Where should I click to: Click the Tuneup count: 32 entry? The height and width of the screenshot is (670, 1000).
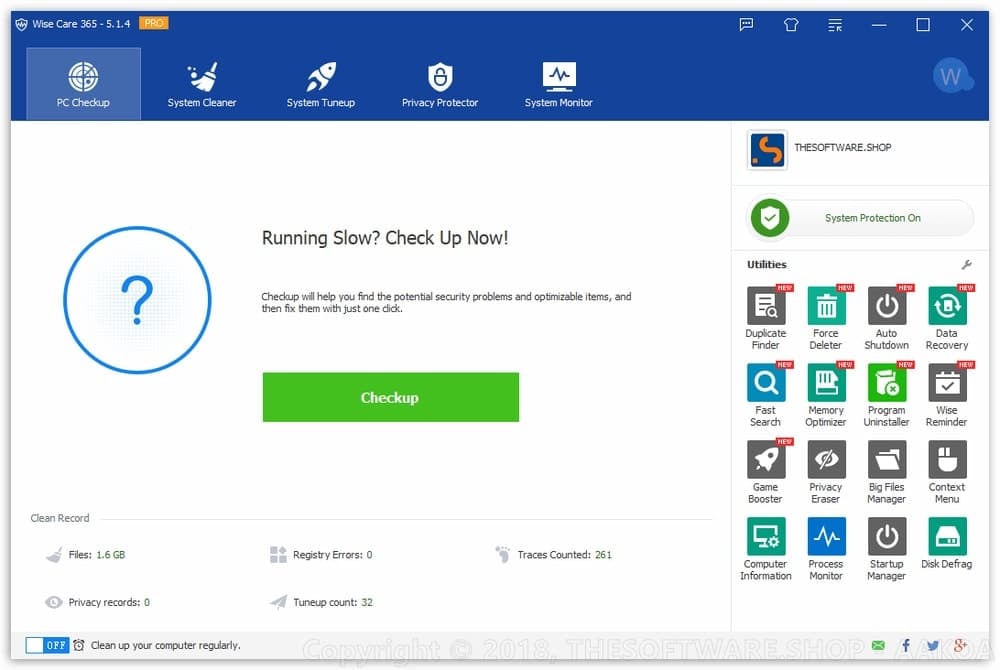(x=321, y=602)
